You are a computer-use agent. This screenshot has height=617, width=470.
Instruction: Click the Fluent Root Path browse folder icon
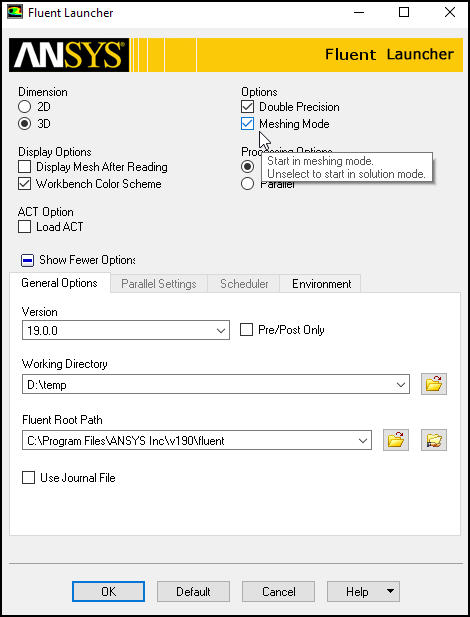click(x=396, y=440)
